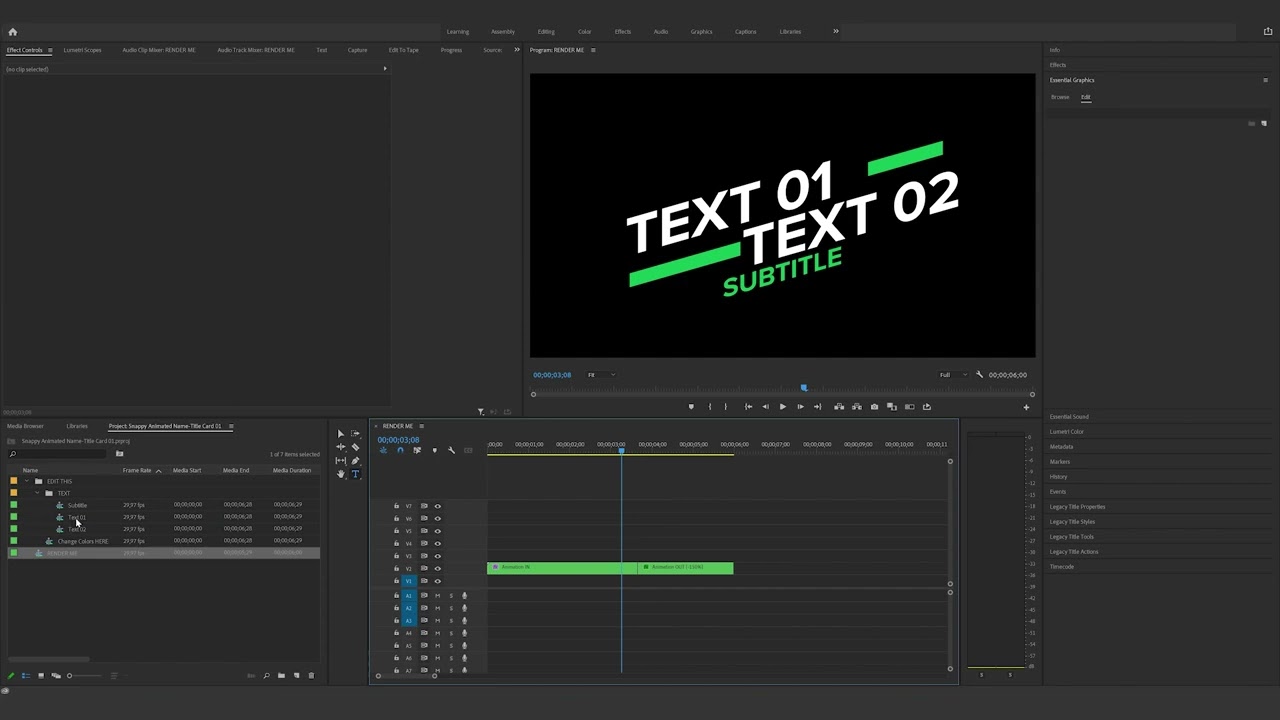The height and width of the screenshot is (720, 1280).
Task: Collapse the TEXT bin folder
Action: coord(37,493)
